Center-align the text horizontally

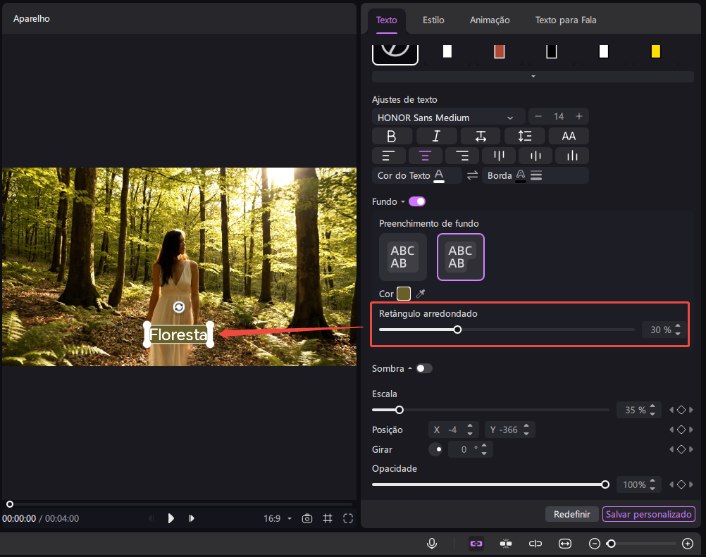424,155
